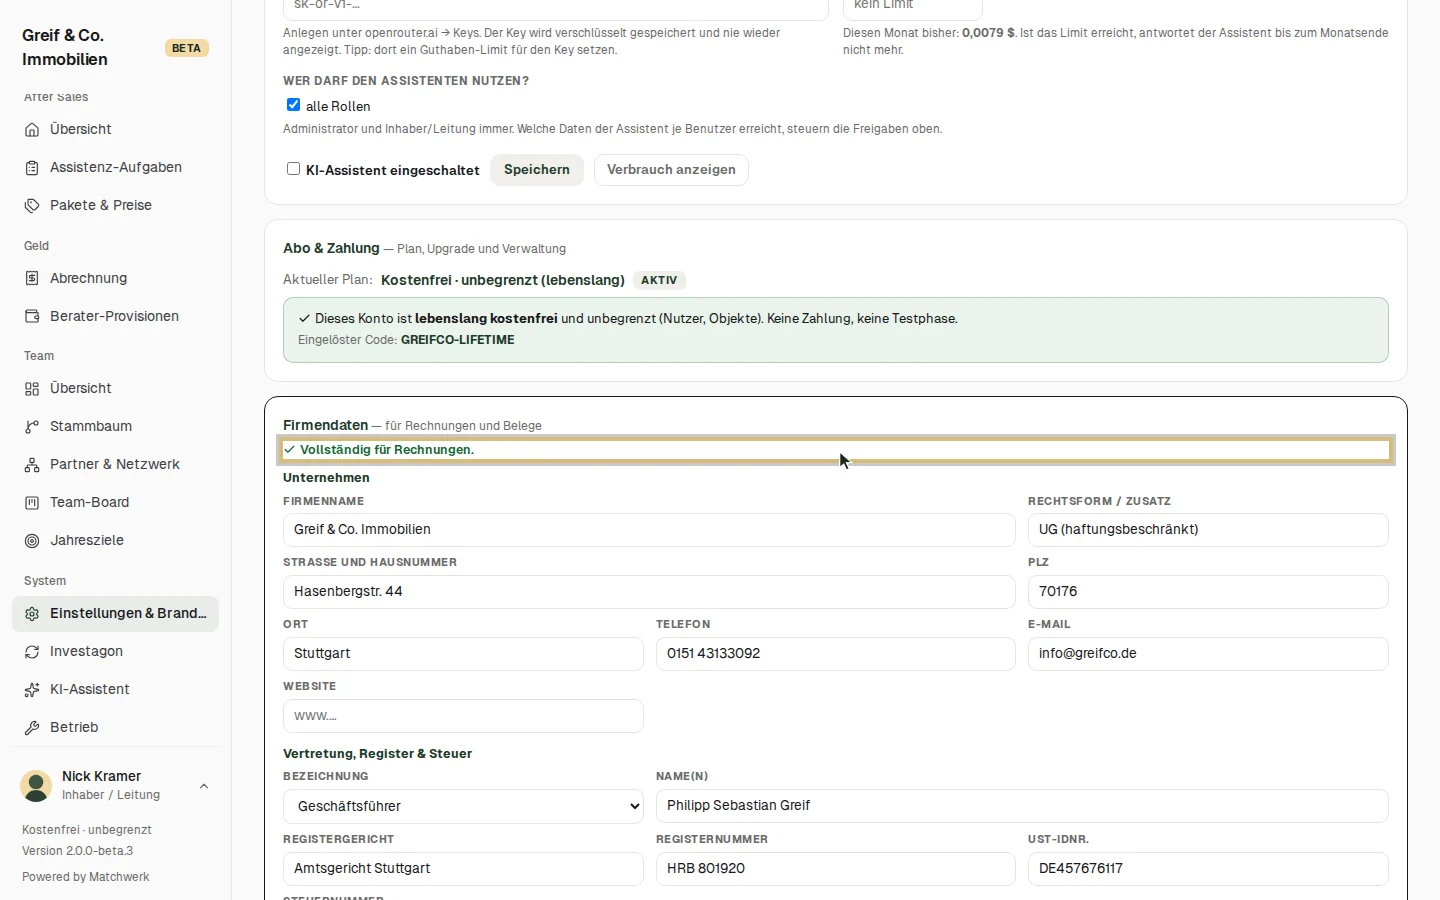Click the USt-IdNr. input field
Viewport: 1440px width, 900px height.
[1208, 869]
